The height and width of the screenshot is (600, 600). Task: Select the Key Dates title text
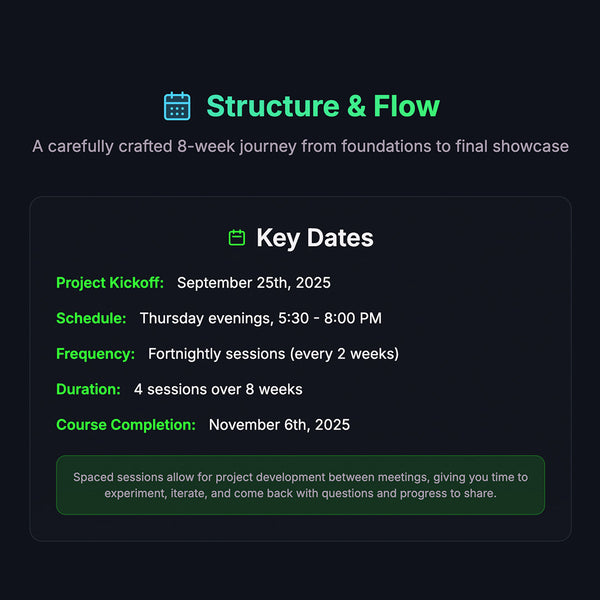[x=314, y=238]
